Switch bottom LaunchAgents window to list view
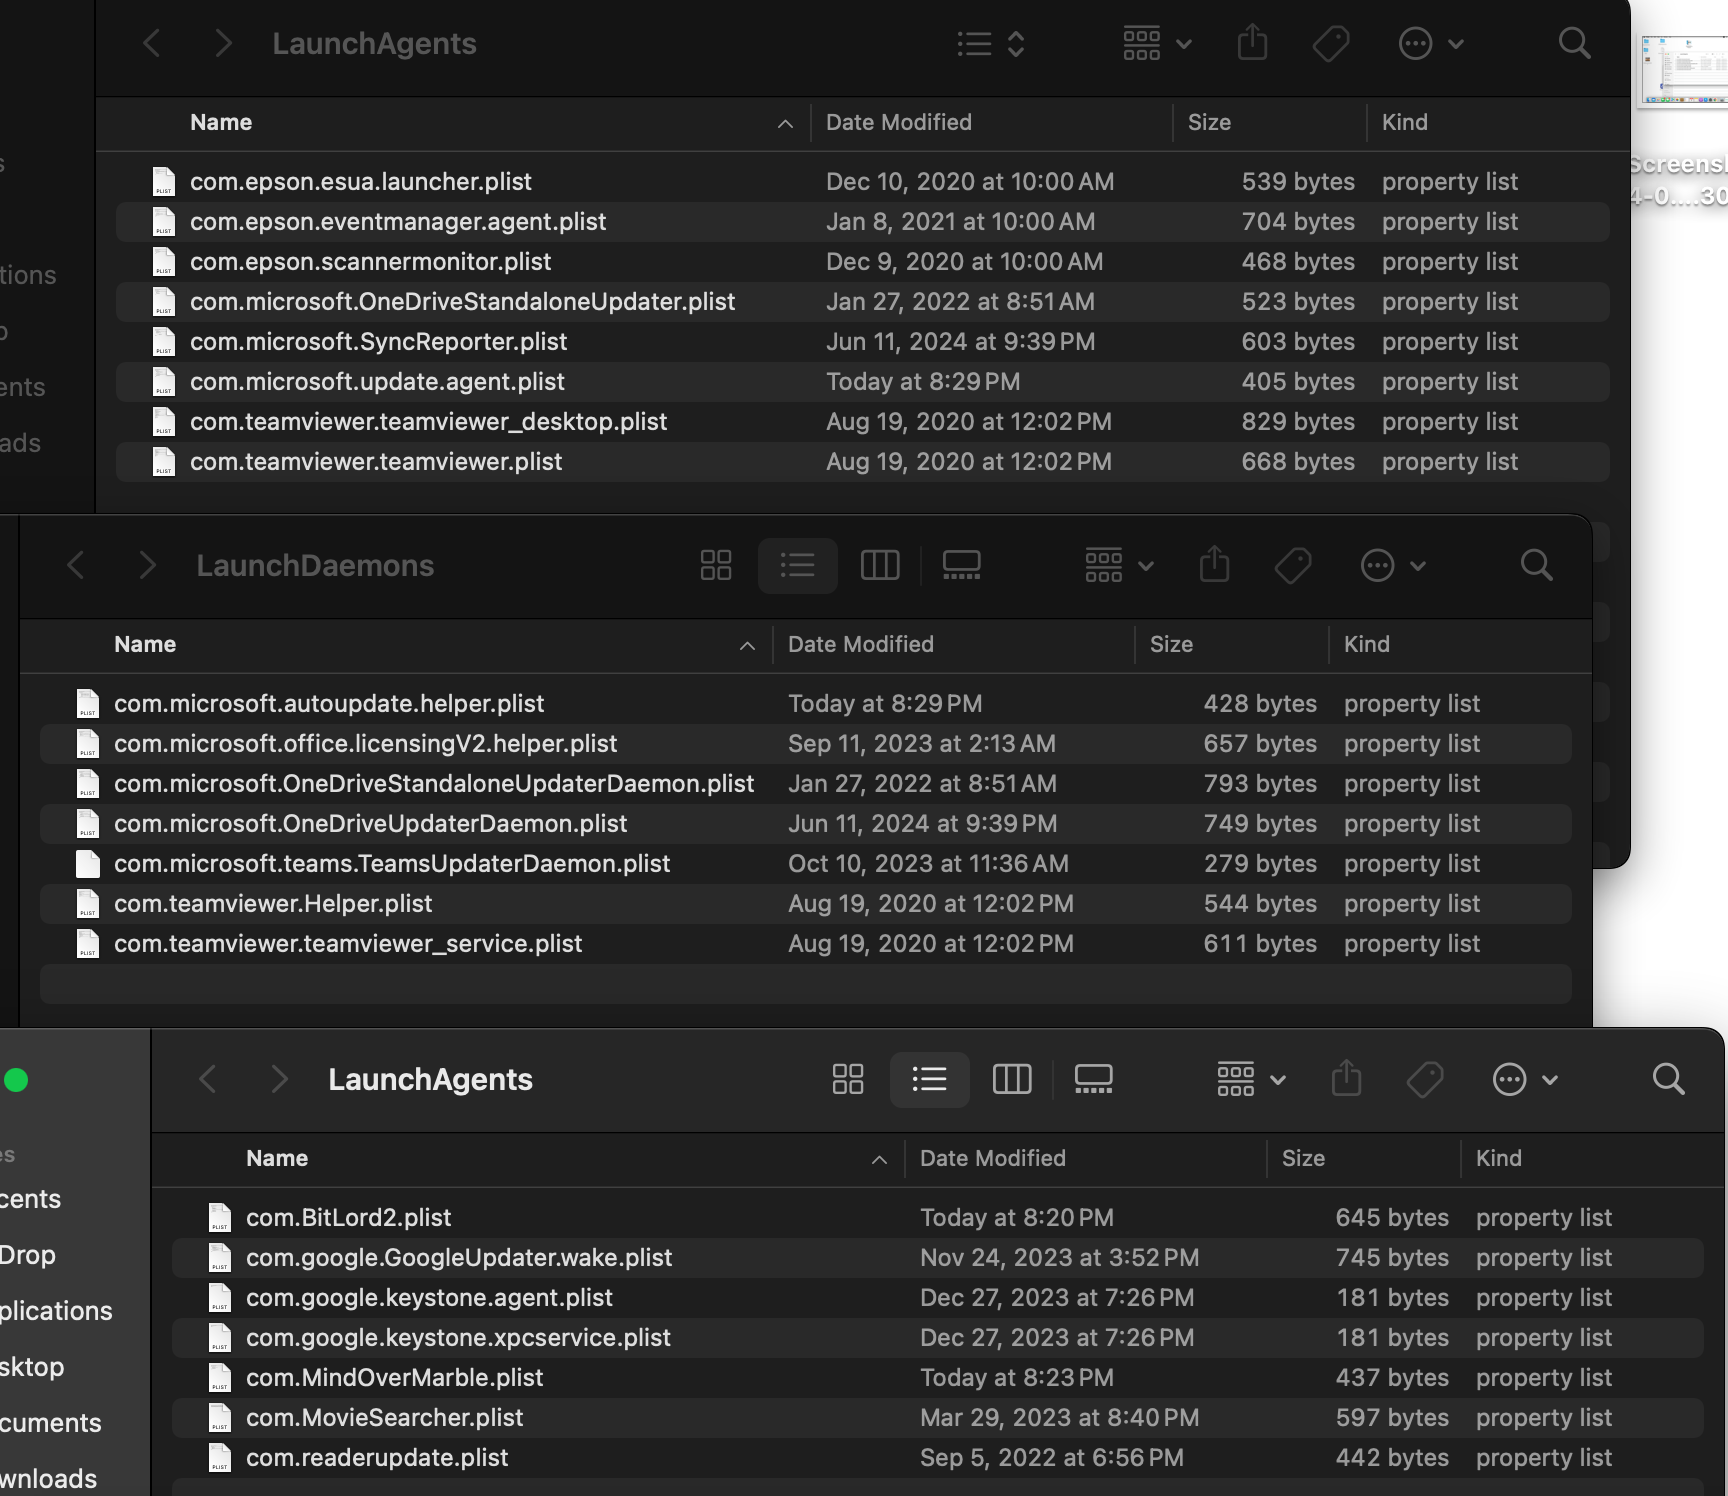1728x1496 pixels. 929,1079
